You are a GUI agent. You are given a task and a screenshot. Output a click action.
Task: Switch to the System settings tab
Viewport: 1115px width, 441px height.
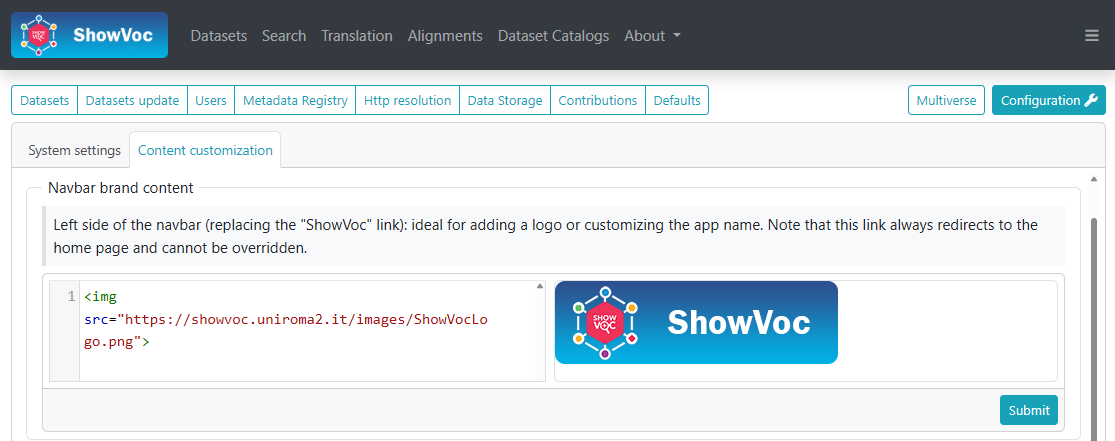pos(74,150)
